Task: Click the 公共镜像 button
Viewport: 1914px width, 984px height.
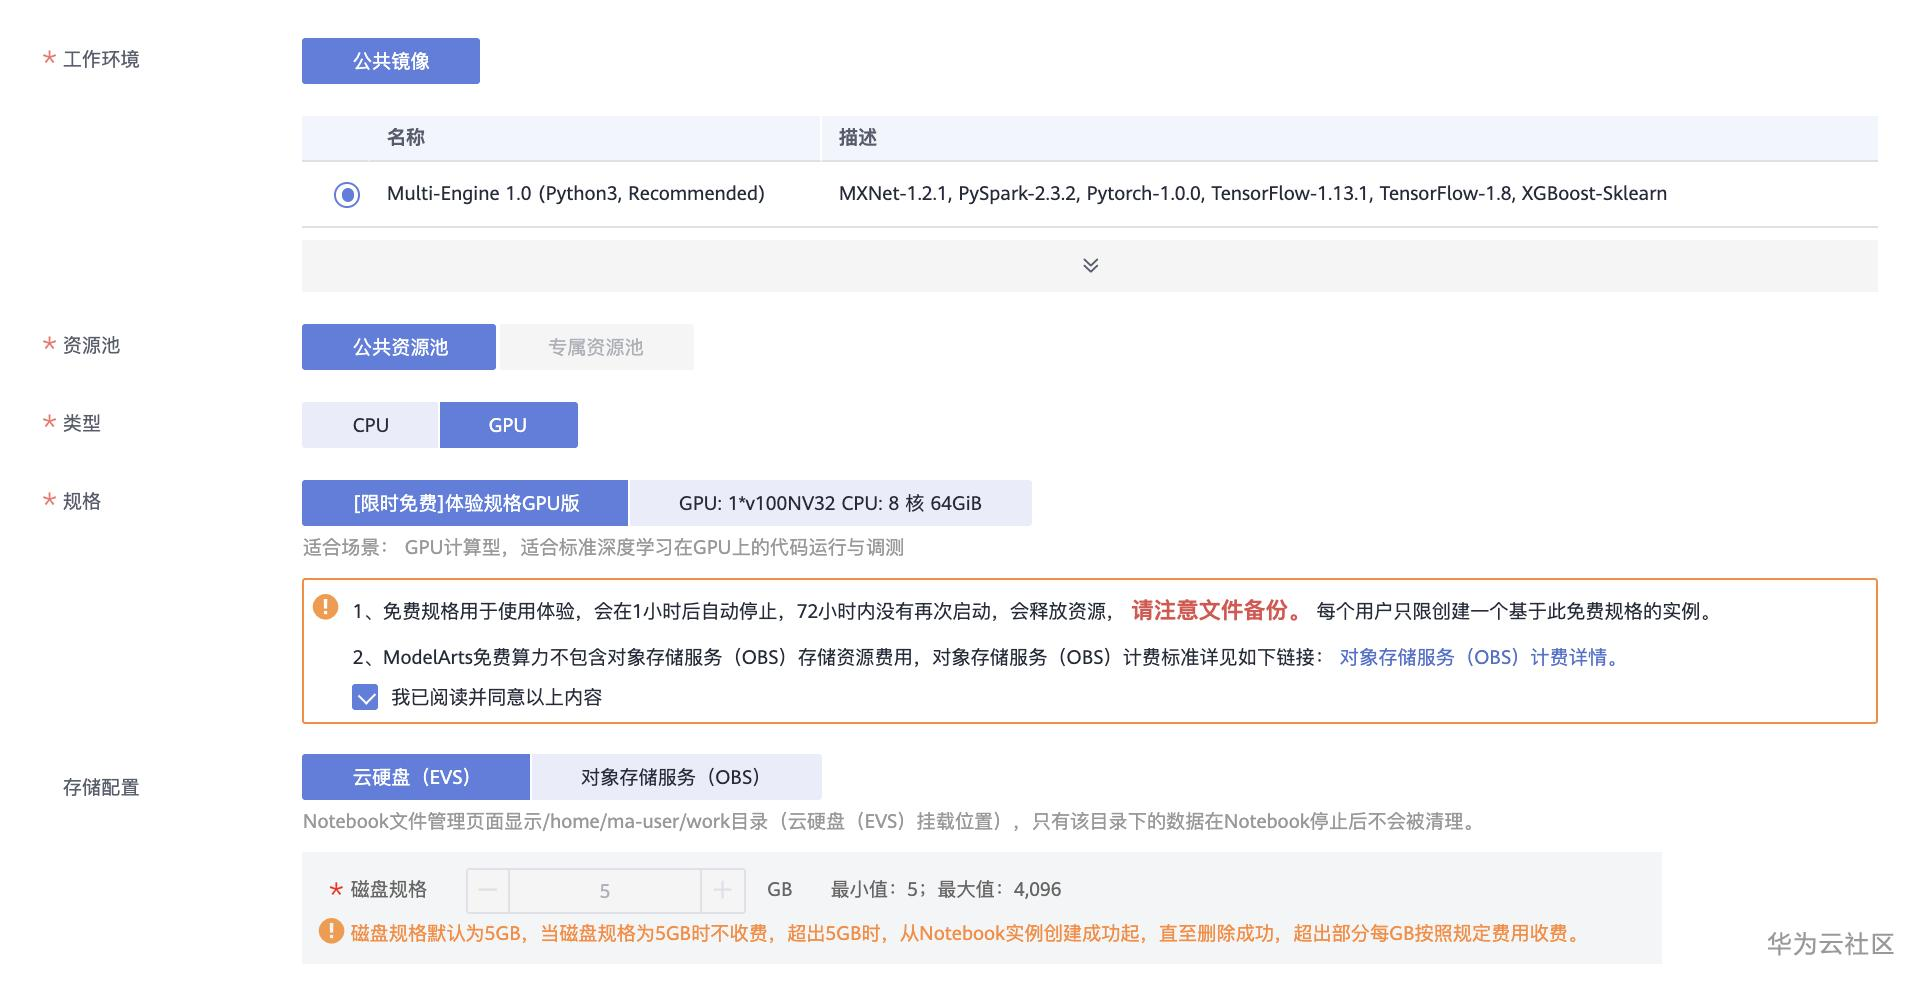Action: pos(390,60)
